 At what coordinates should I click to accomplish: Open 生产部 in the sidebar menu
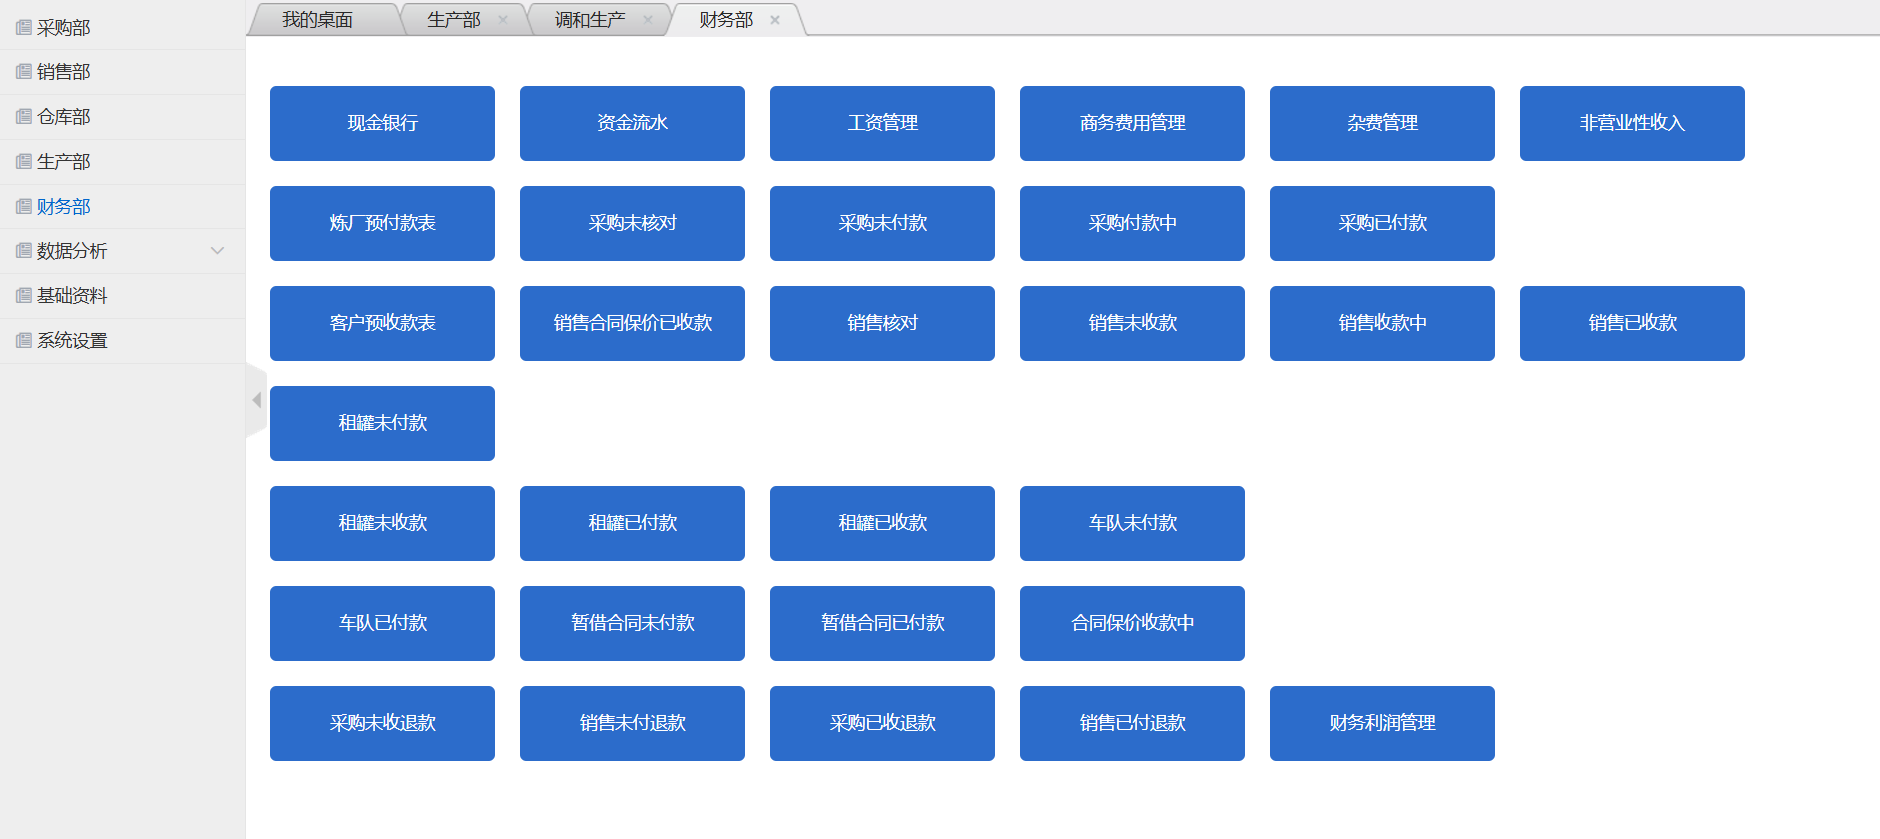[x=64, y=162]
